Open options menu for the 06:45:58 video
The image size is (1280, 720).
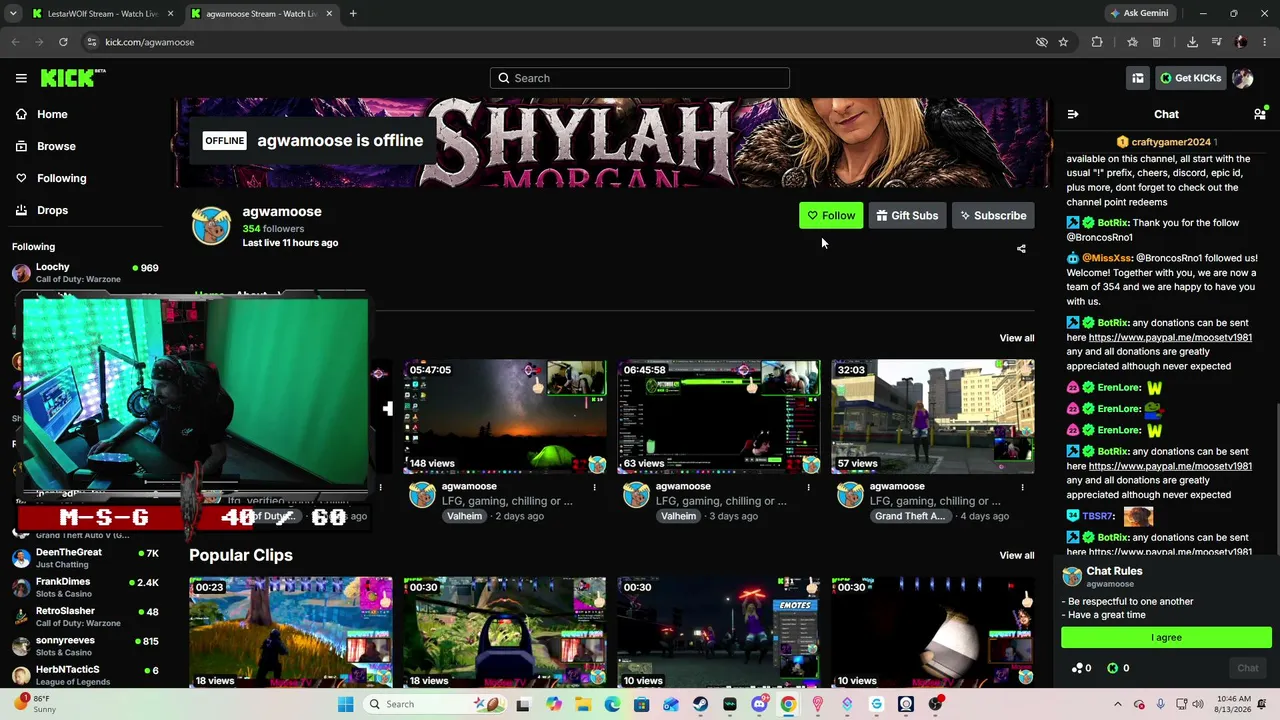coord(808,487)
